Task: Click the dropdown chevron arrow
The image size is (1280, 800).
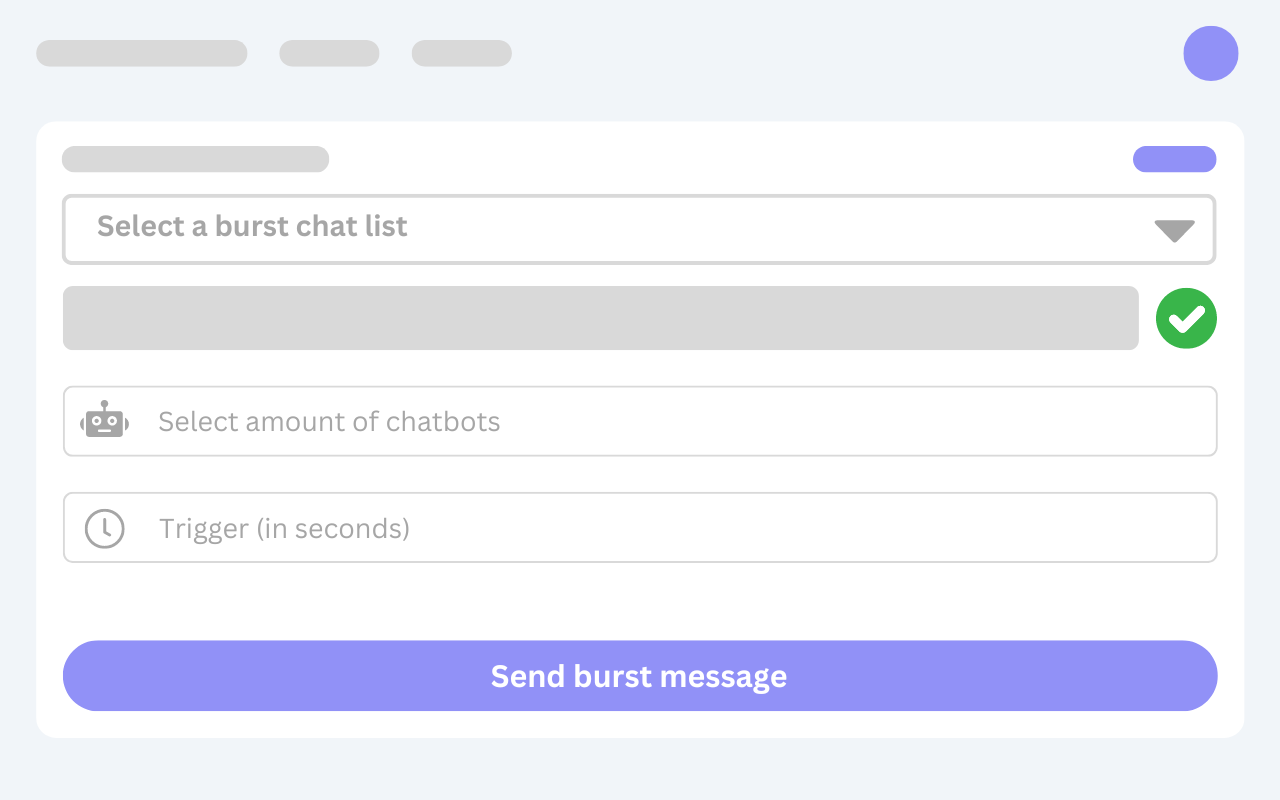Action: click(x=1173, y=229)
